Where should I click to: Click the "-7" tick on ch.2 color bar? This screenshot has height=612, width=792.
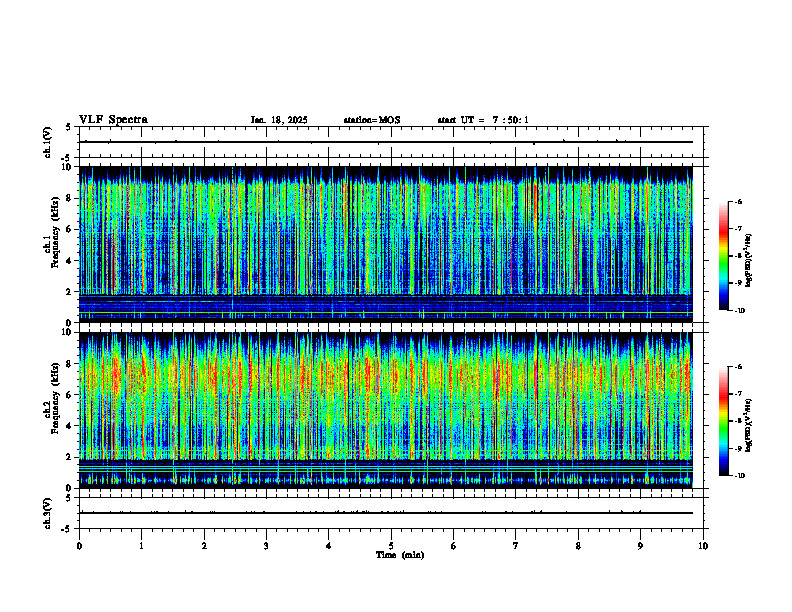[x=738, y=394]
